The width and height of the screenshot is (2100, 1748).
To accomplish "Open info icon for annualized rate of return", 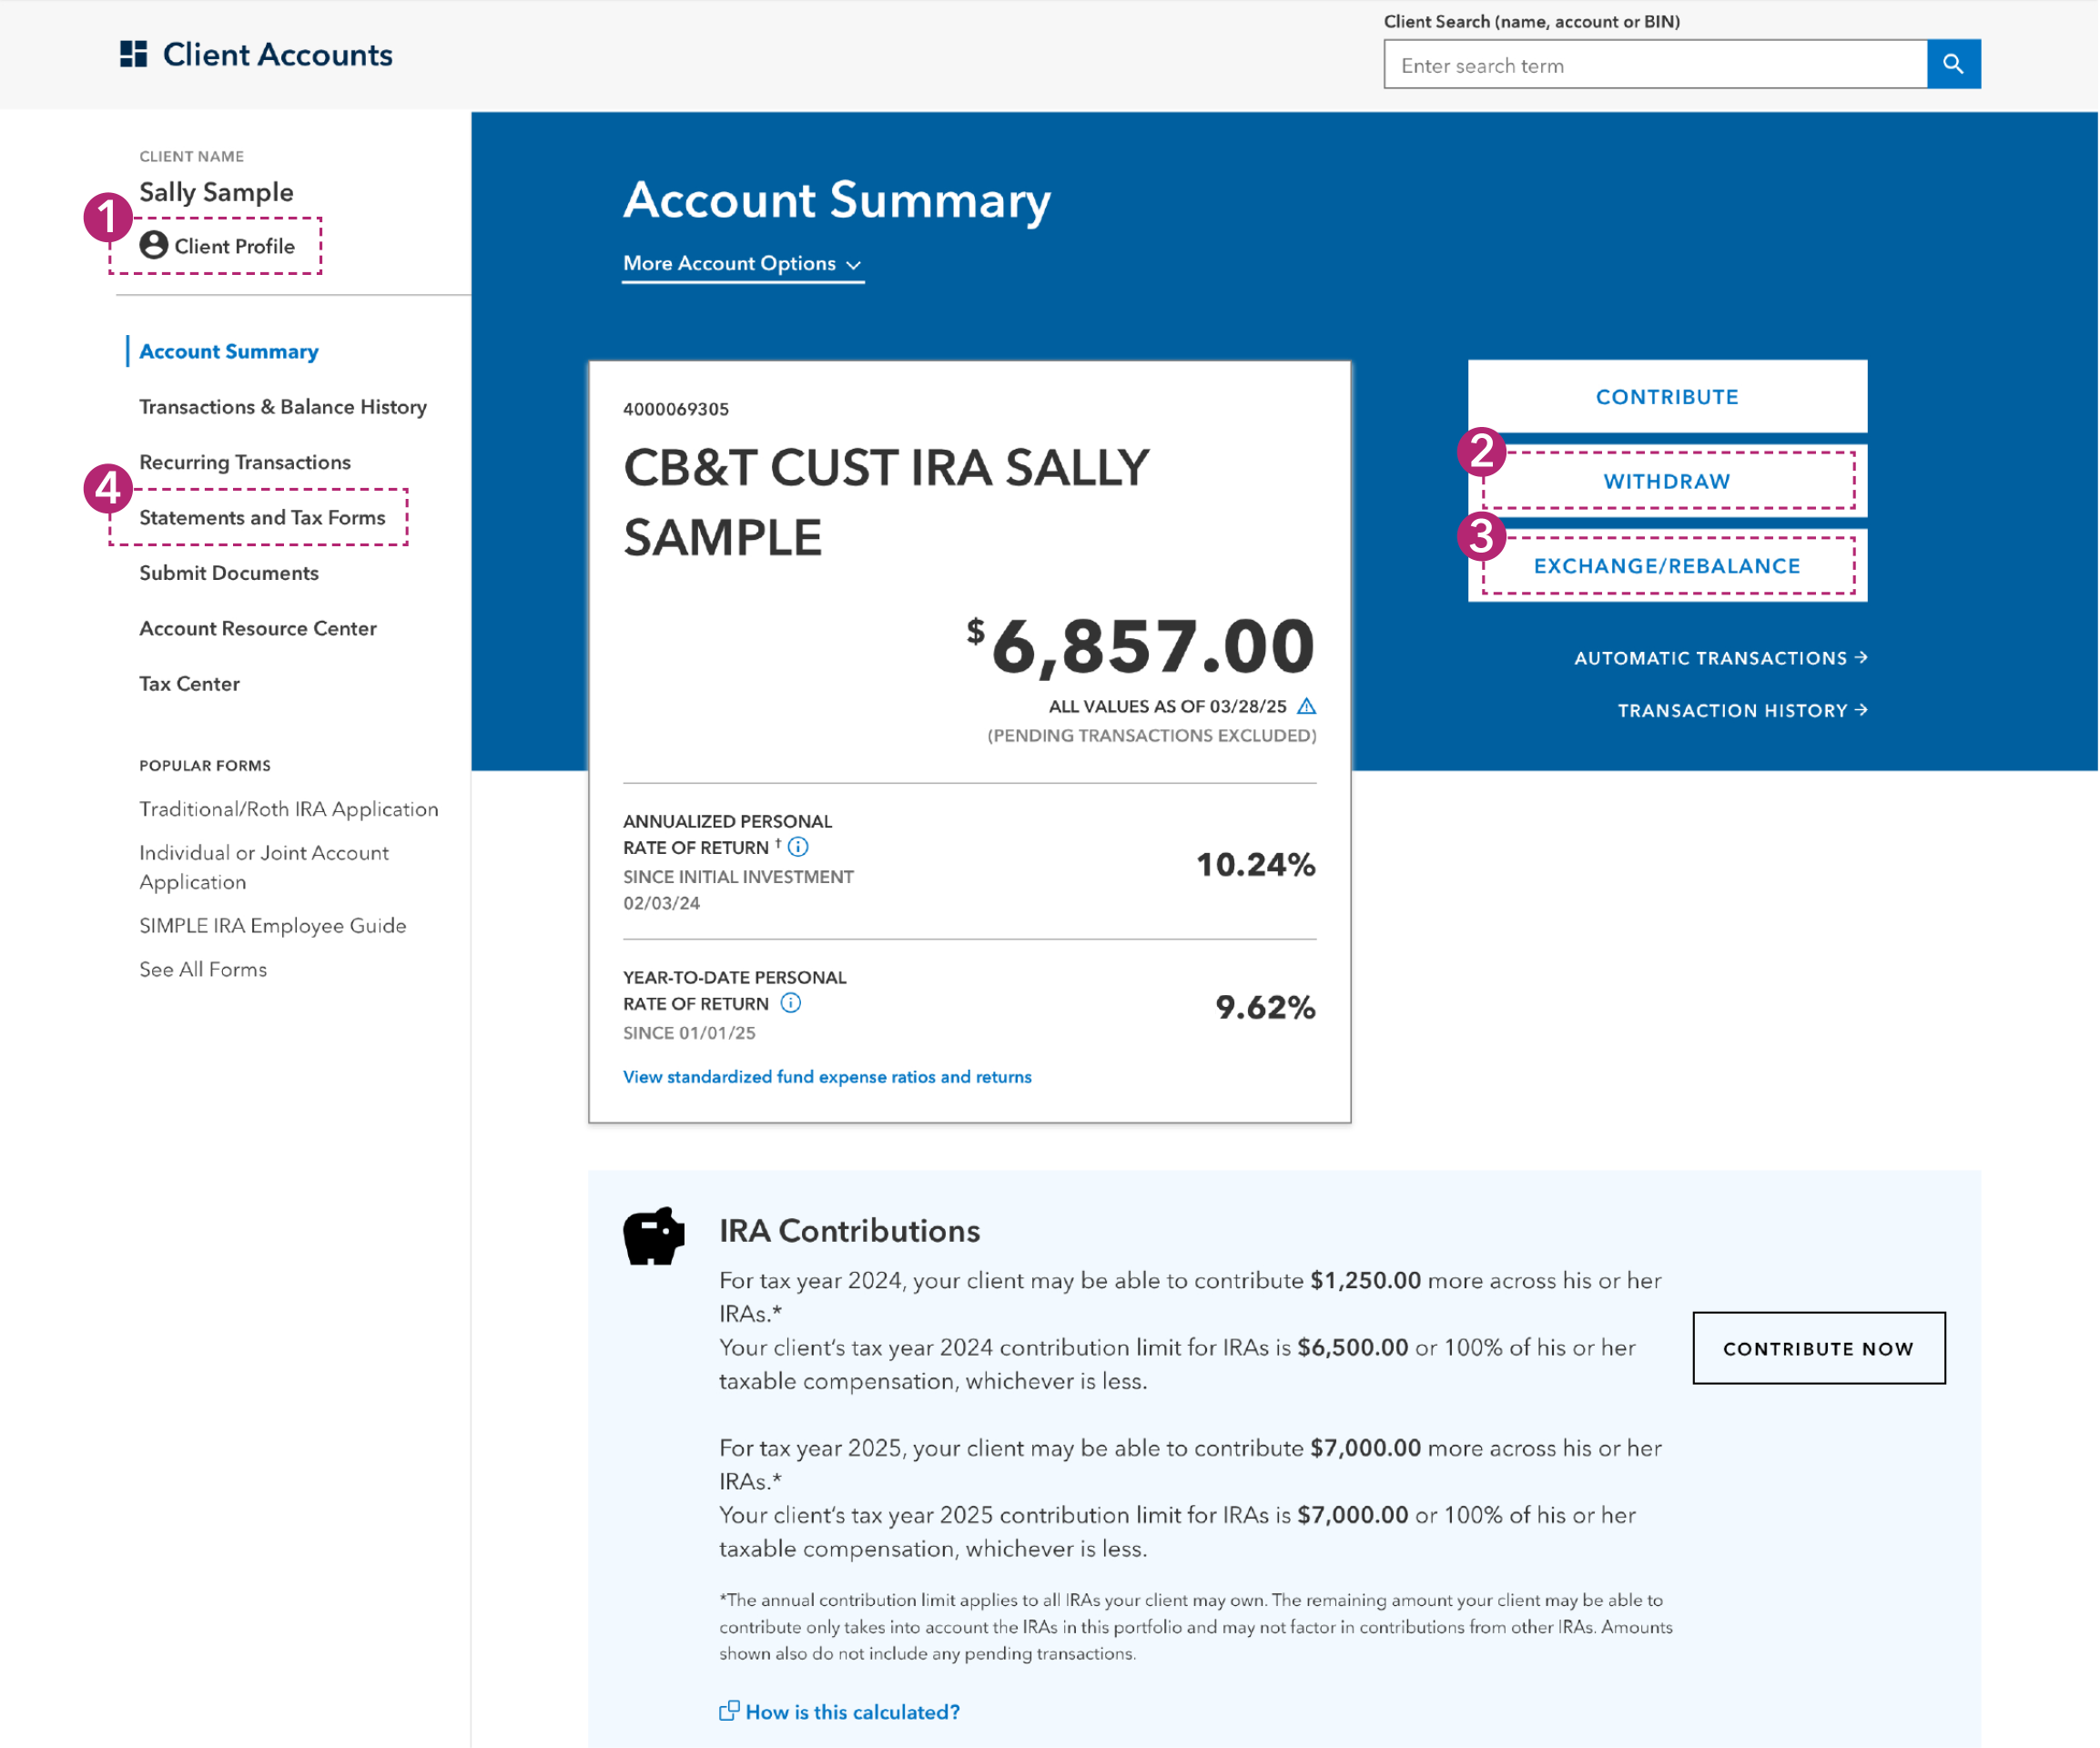I will (x=798, y=848).
